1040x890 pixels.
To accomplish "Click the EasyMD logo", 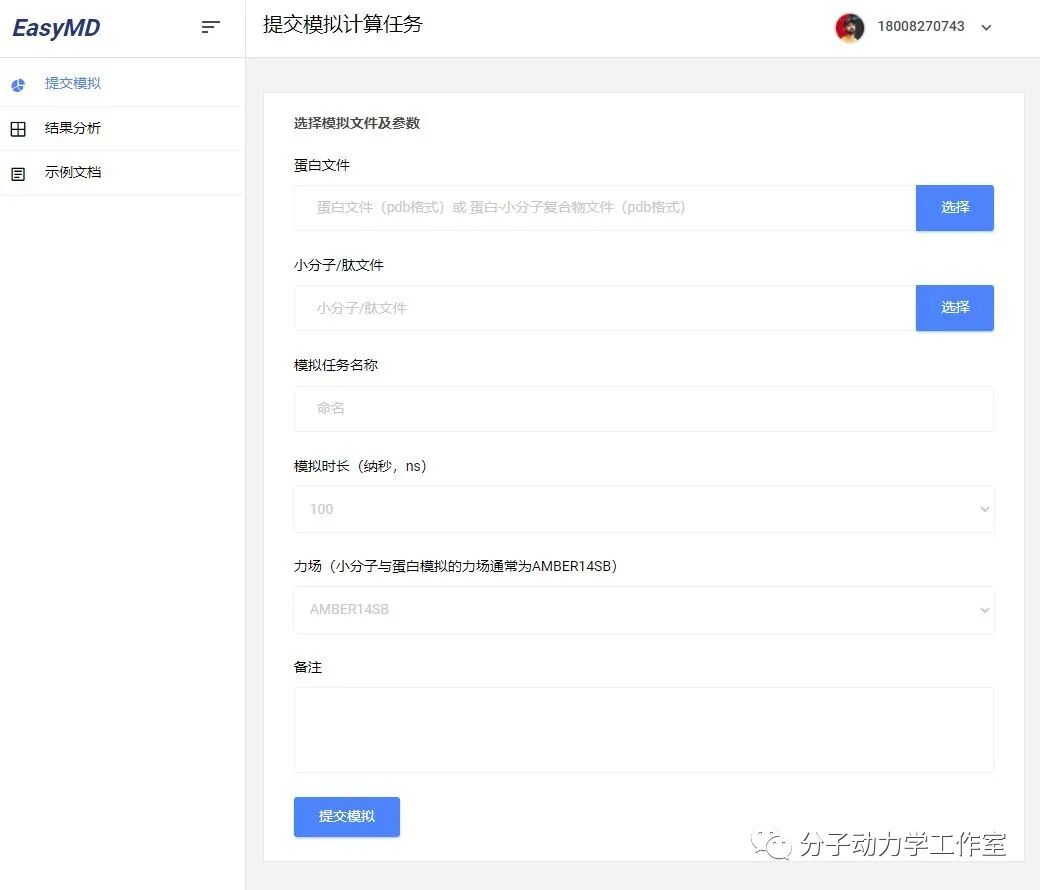I will coord(55,27).
